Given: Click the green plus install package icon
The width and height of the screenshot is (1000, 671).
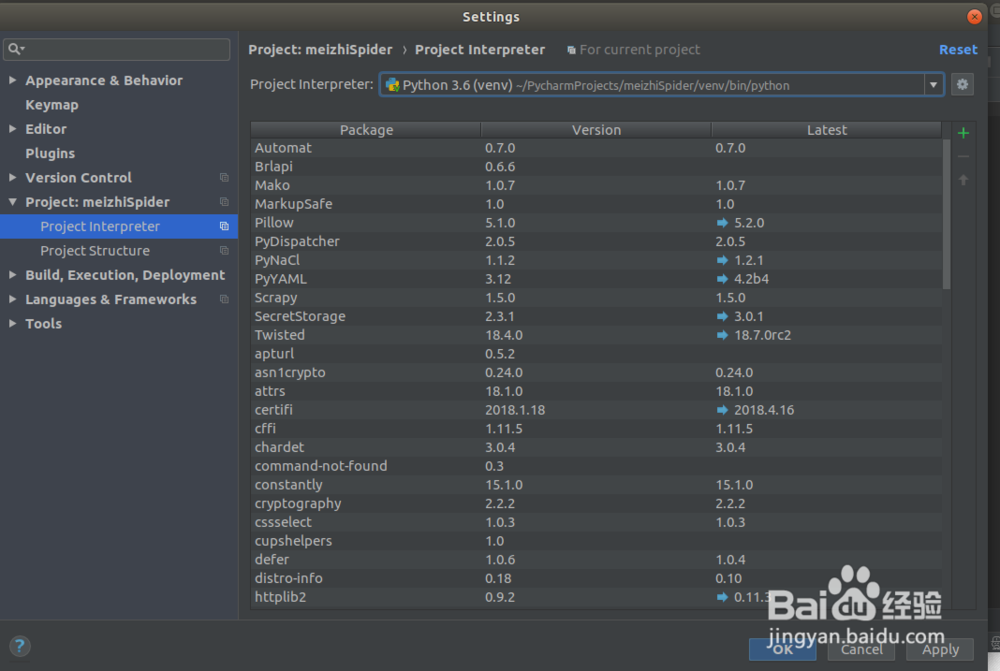Looking at the screenshot, I should click(963, 133).
